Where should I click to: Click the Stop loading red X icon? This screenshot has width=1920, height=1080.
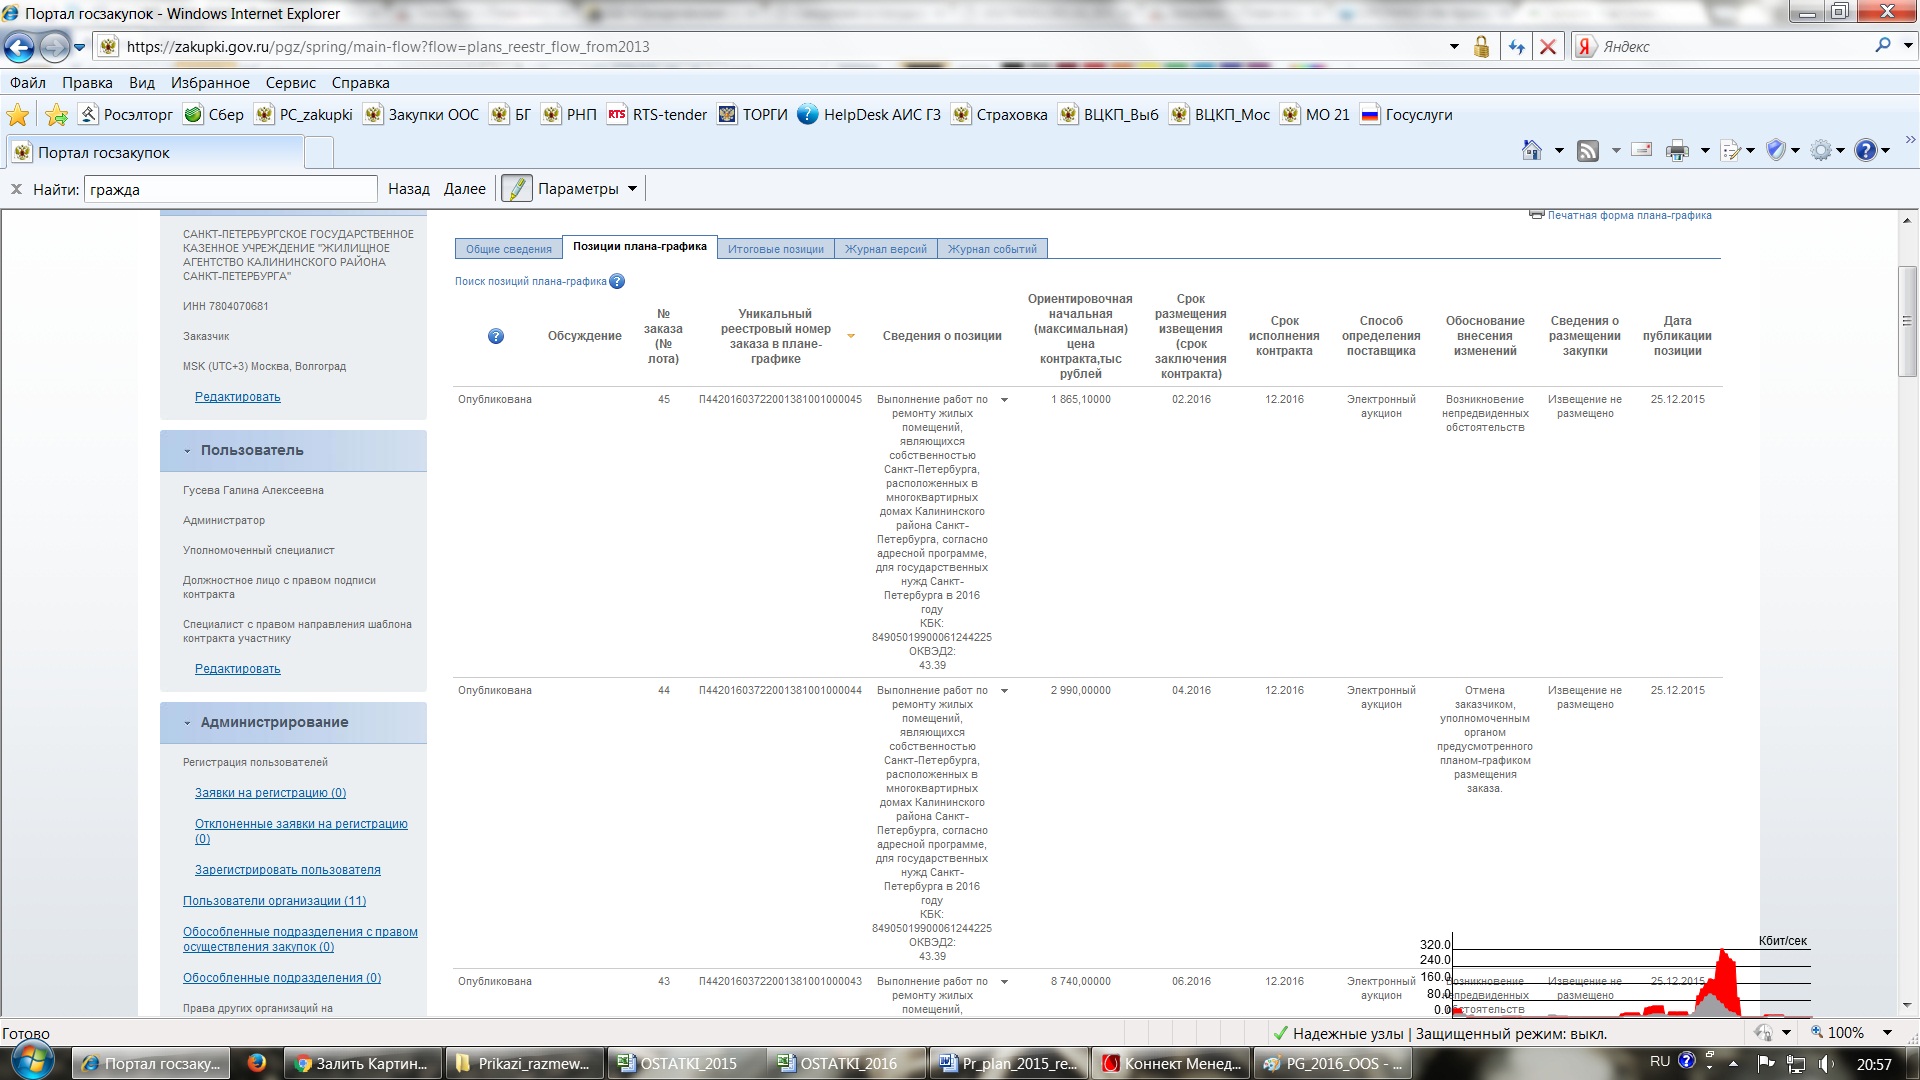1548,47
